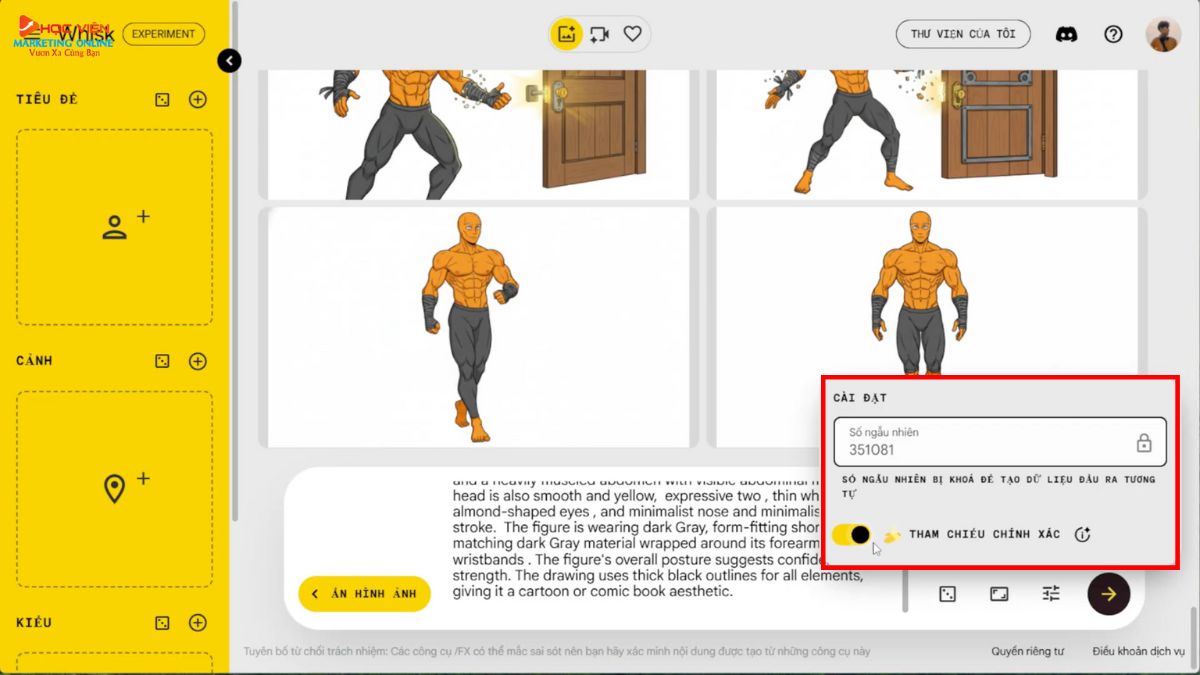Open the settings sliders icon in prompt bar
The width and height of the screenshot is (1200, 675).
click(1051, 594)
